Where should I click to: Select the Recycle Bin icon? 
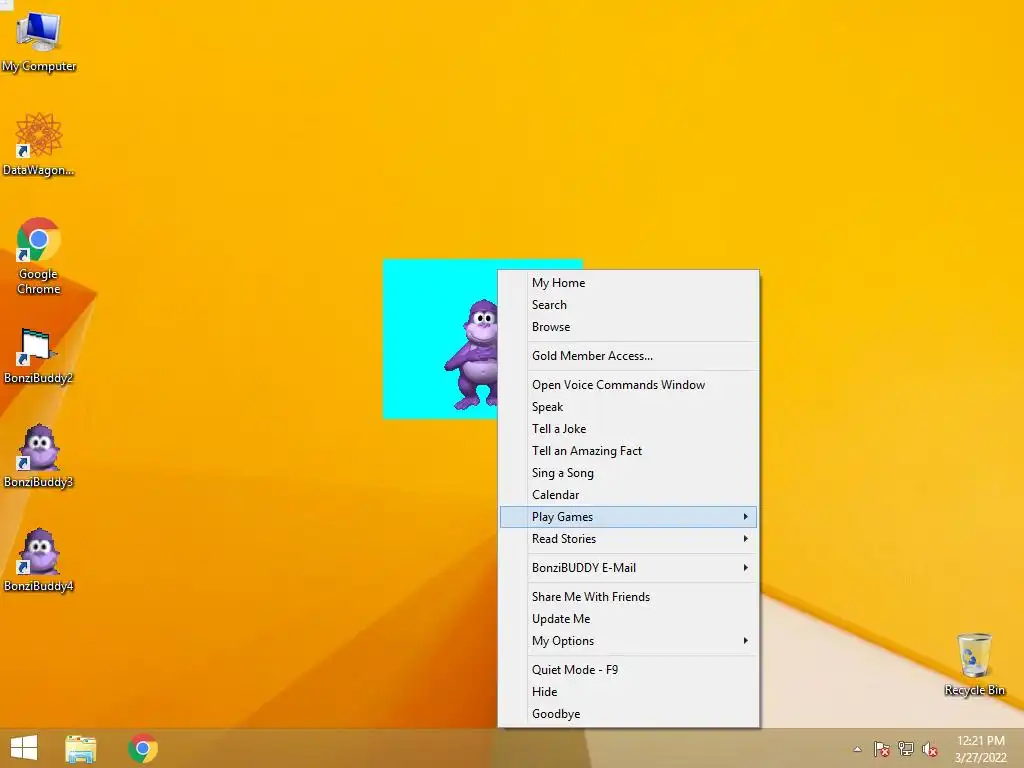tap(974, 664)
